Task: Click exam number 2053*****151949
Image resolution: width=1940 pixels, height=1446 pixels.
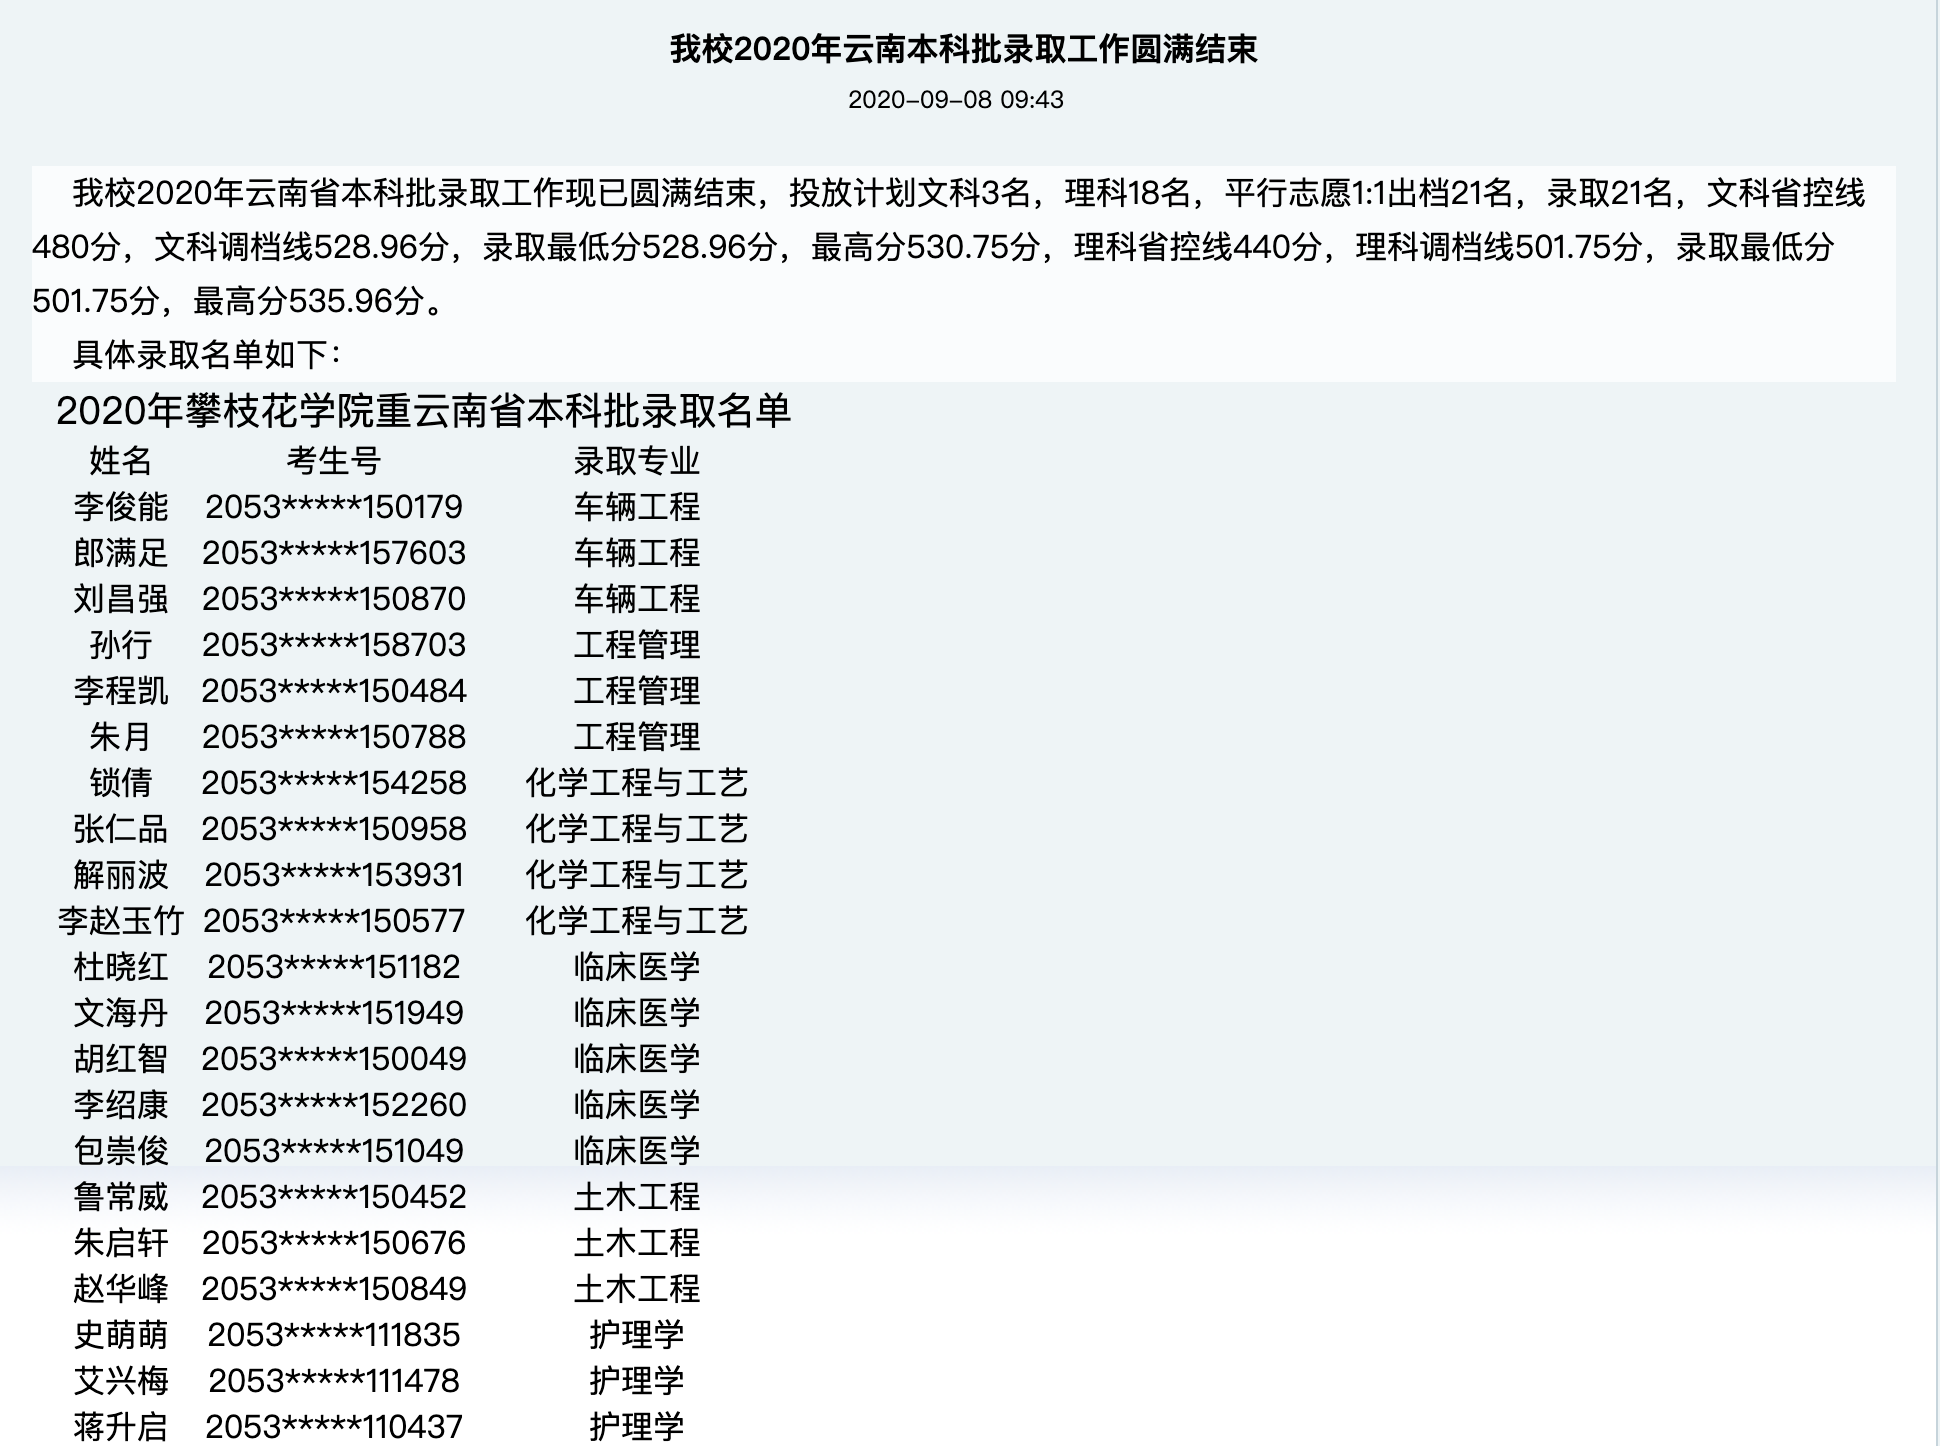Action: tap(334, 1013)
